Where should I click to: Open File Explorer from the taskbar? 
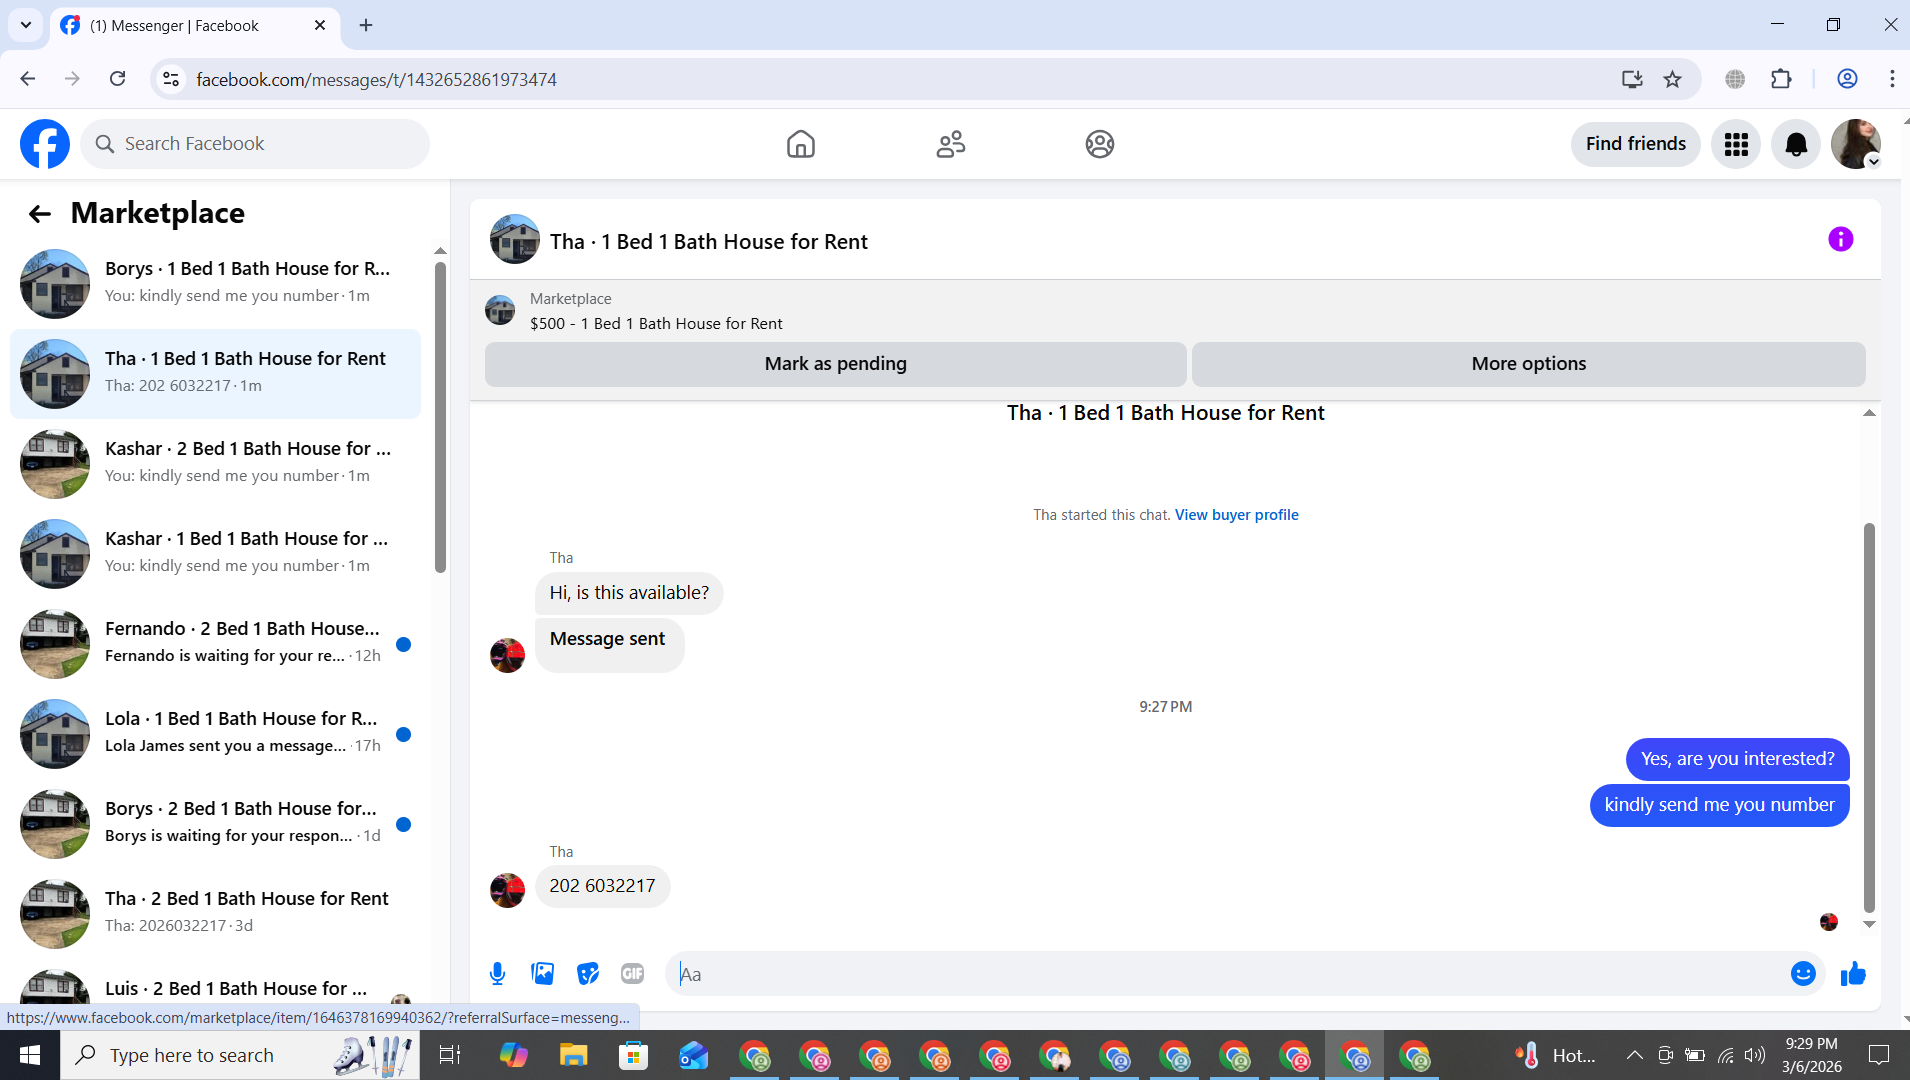click(x=573, y=1055)
